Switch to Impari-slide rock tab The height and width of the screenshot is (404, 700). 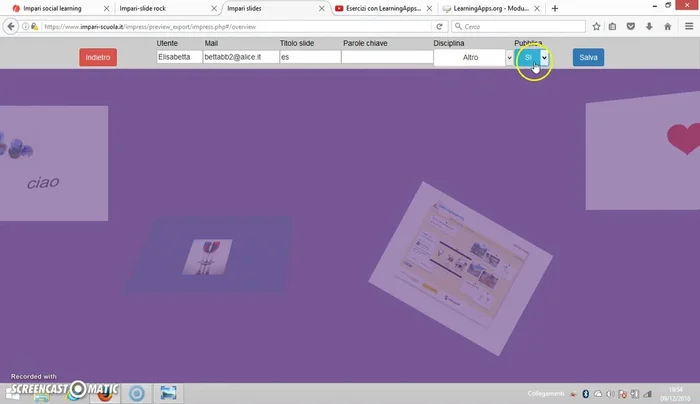160,8
